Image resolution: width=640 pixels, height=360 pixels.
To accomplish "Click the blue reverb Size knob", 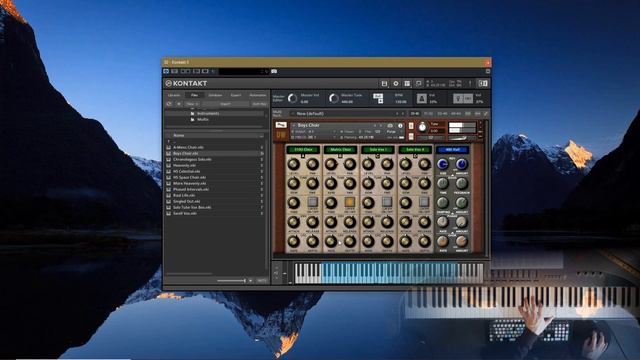I will [x=442, y=164].
